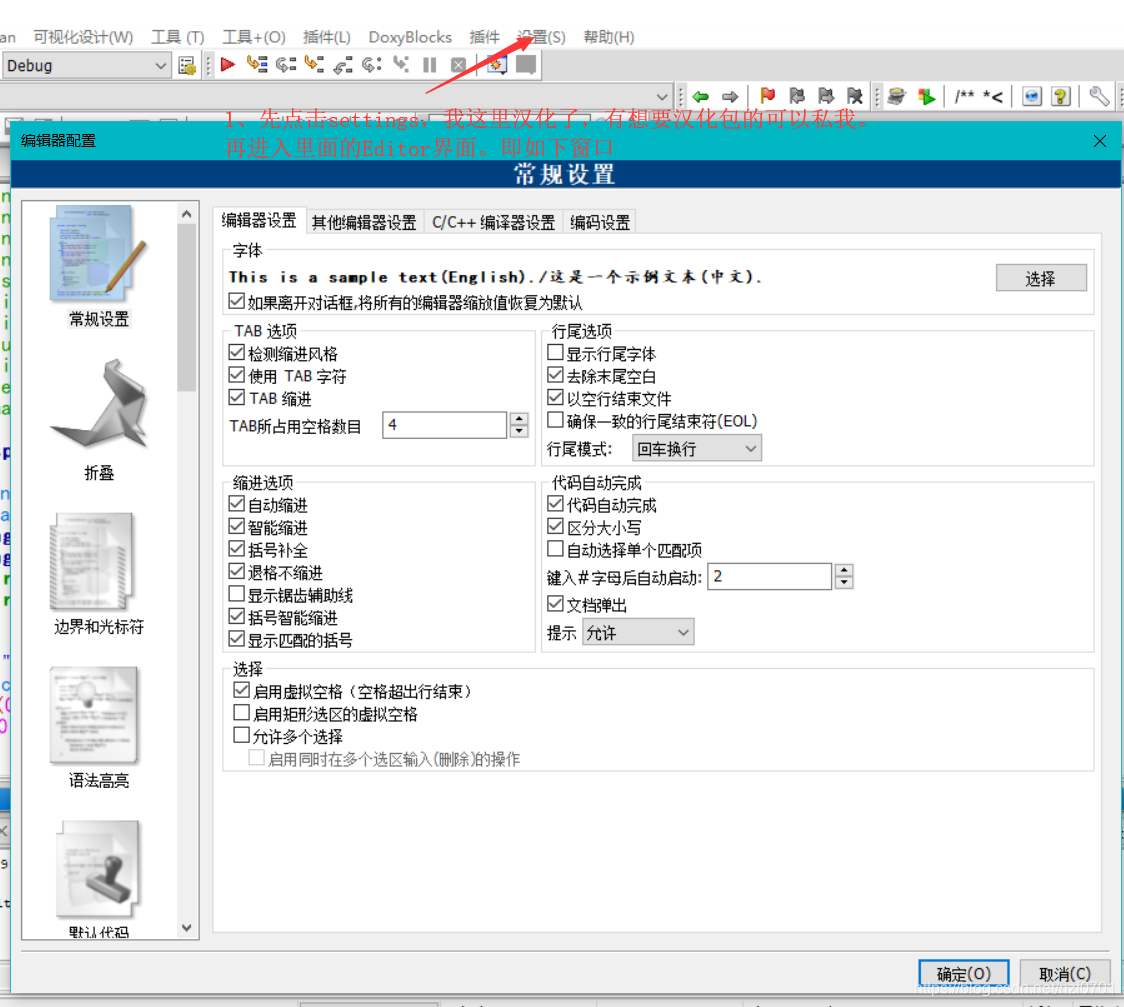
Task: Click the 选择 font selection button
Action: (x=1041, y=277)
